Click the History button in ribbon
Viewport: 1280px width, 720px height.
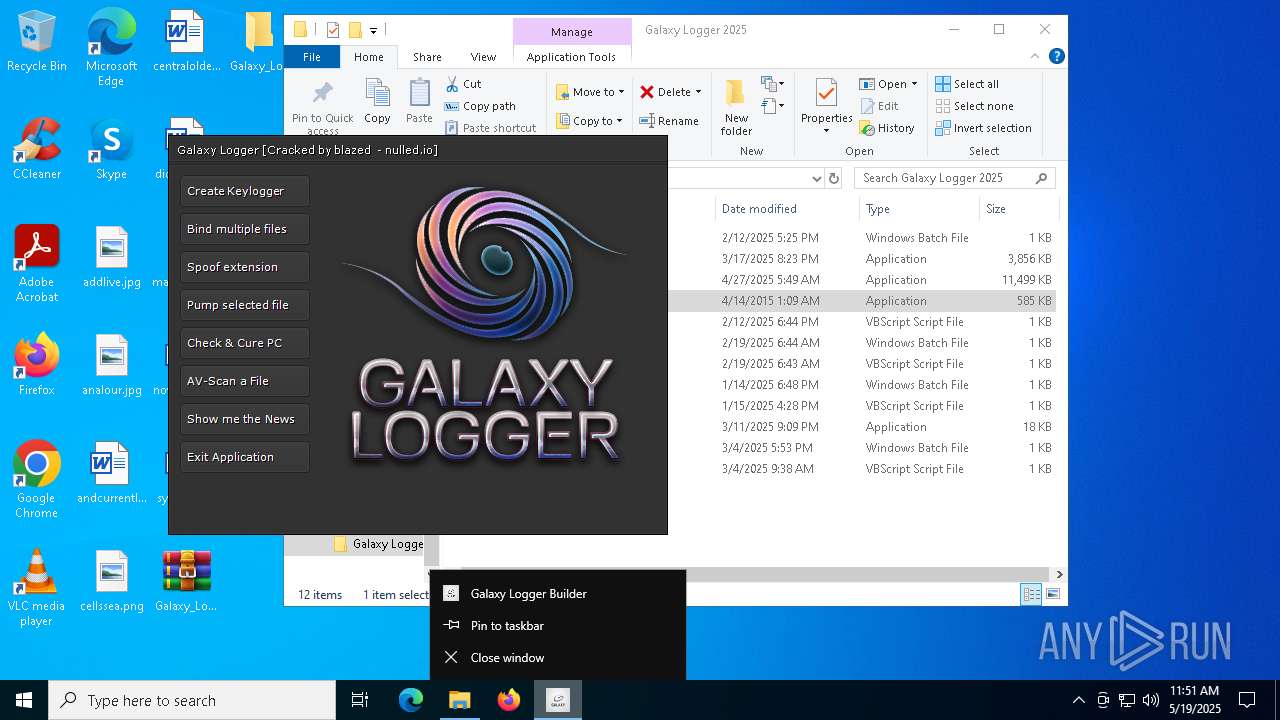click(x=887, y=128)
